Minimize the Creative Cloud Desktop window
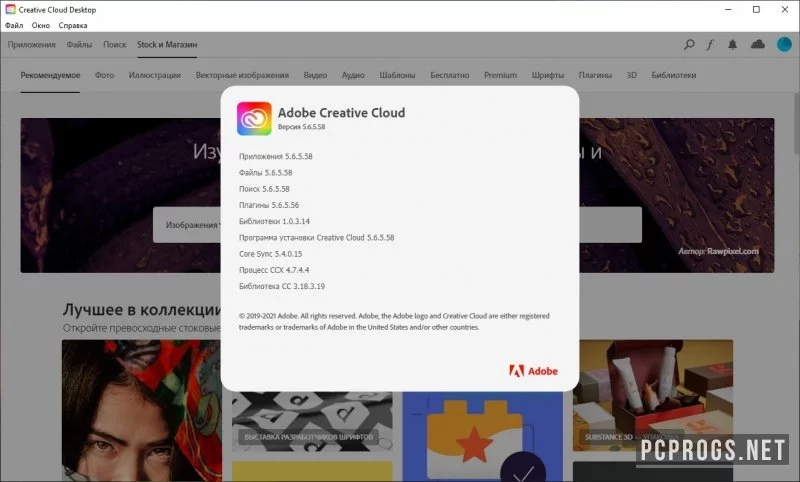 pyautogui.click(x=728, y=9)
